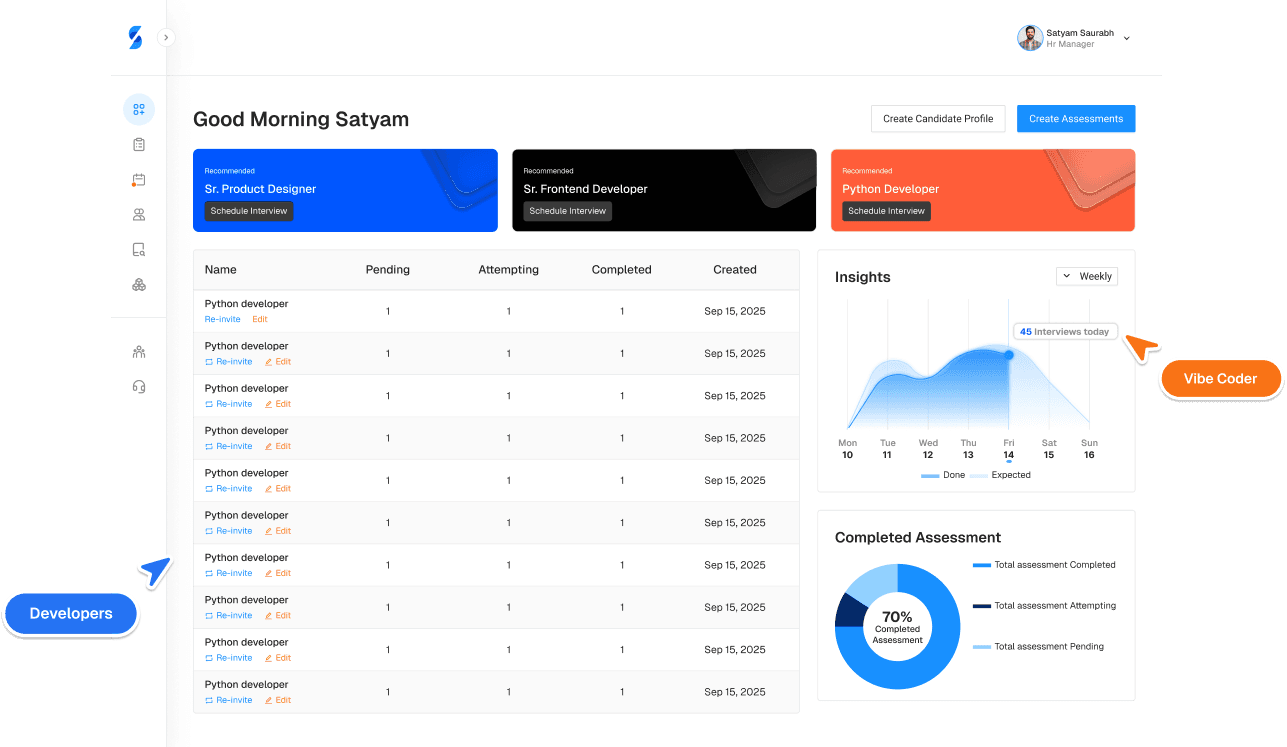Open the chevron beside Hr Manager profile
Image resolution: width=1287 pixels, height=747 pixels.
[1127, 37]
